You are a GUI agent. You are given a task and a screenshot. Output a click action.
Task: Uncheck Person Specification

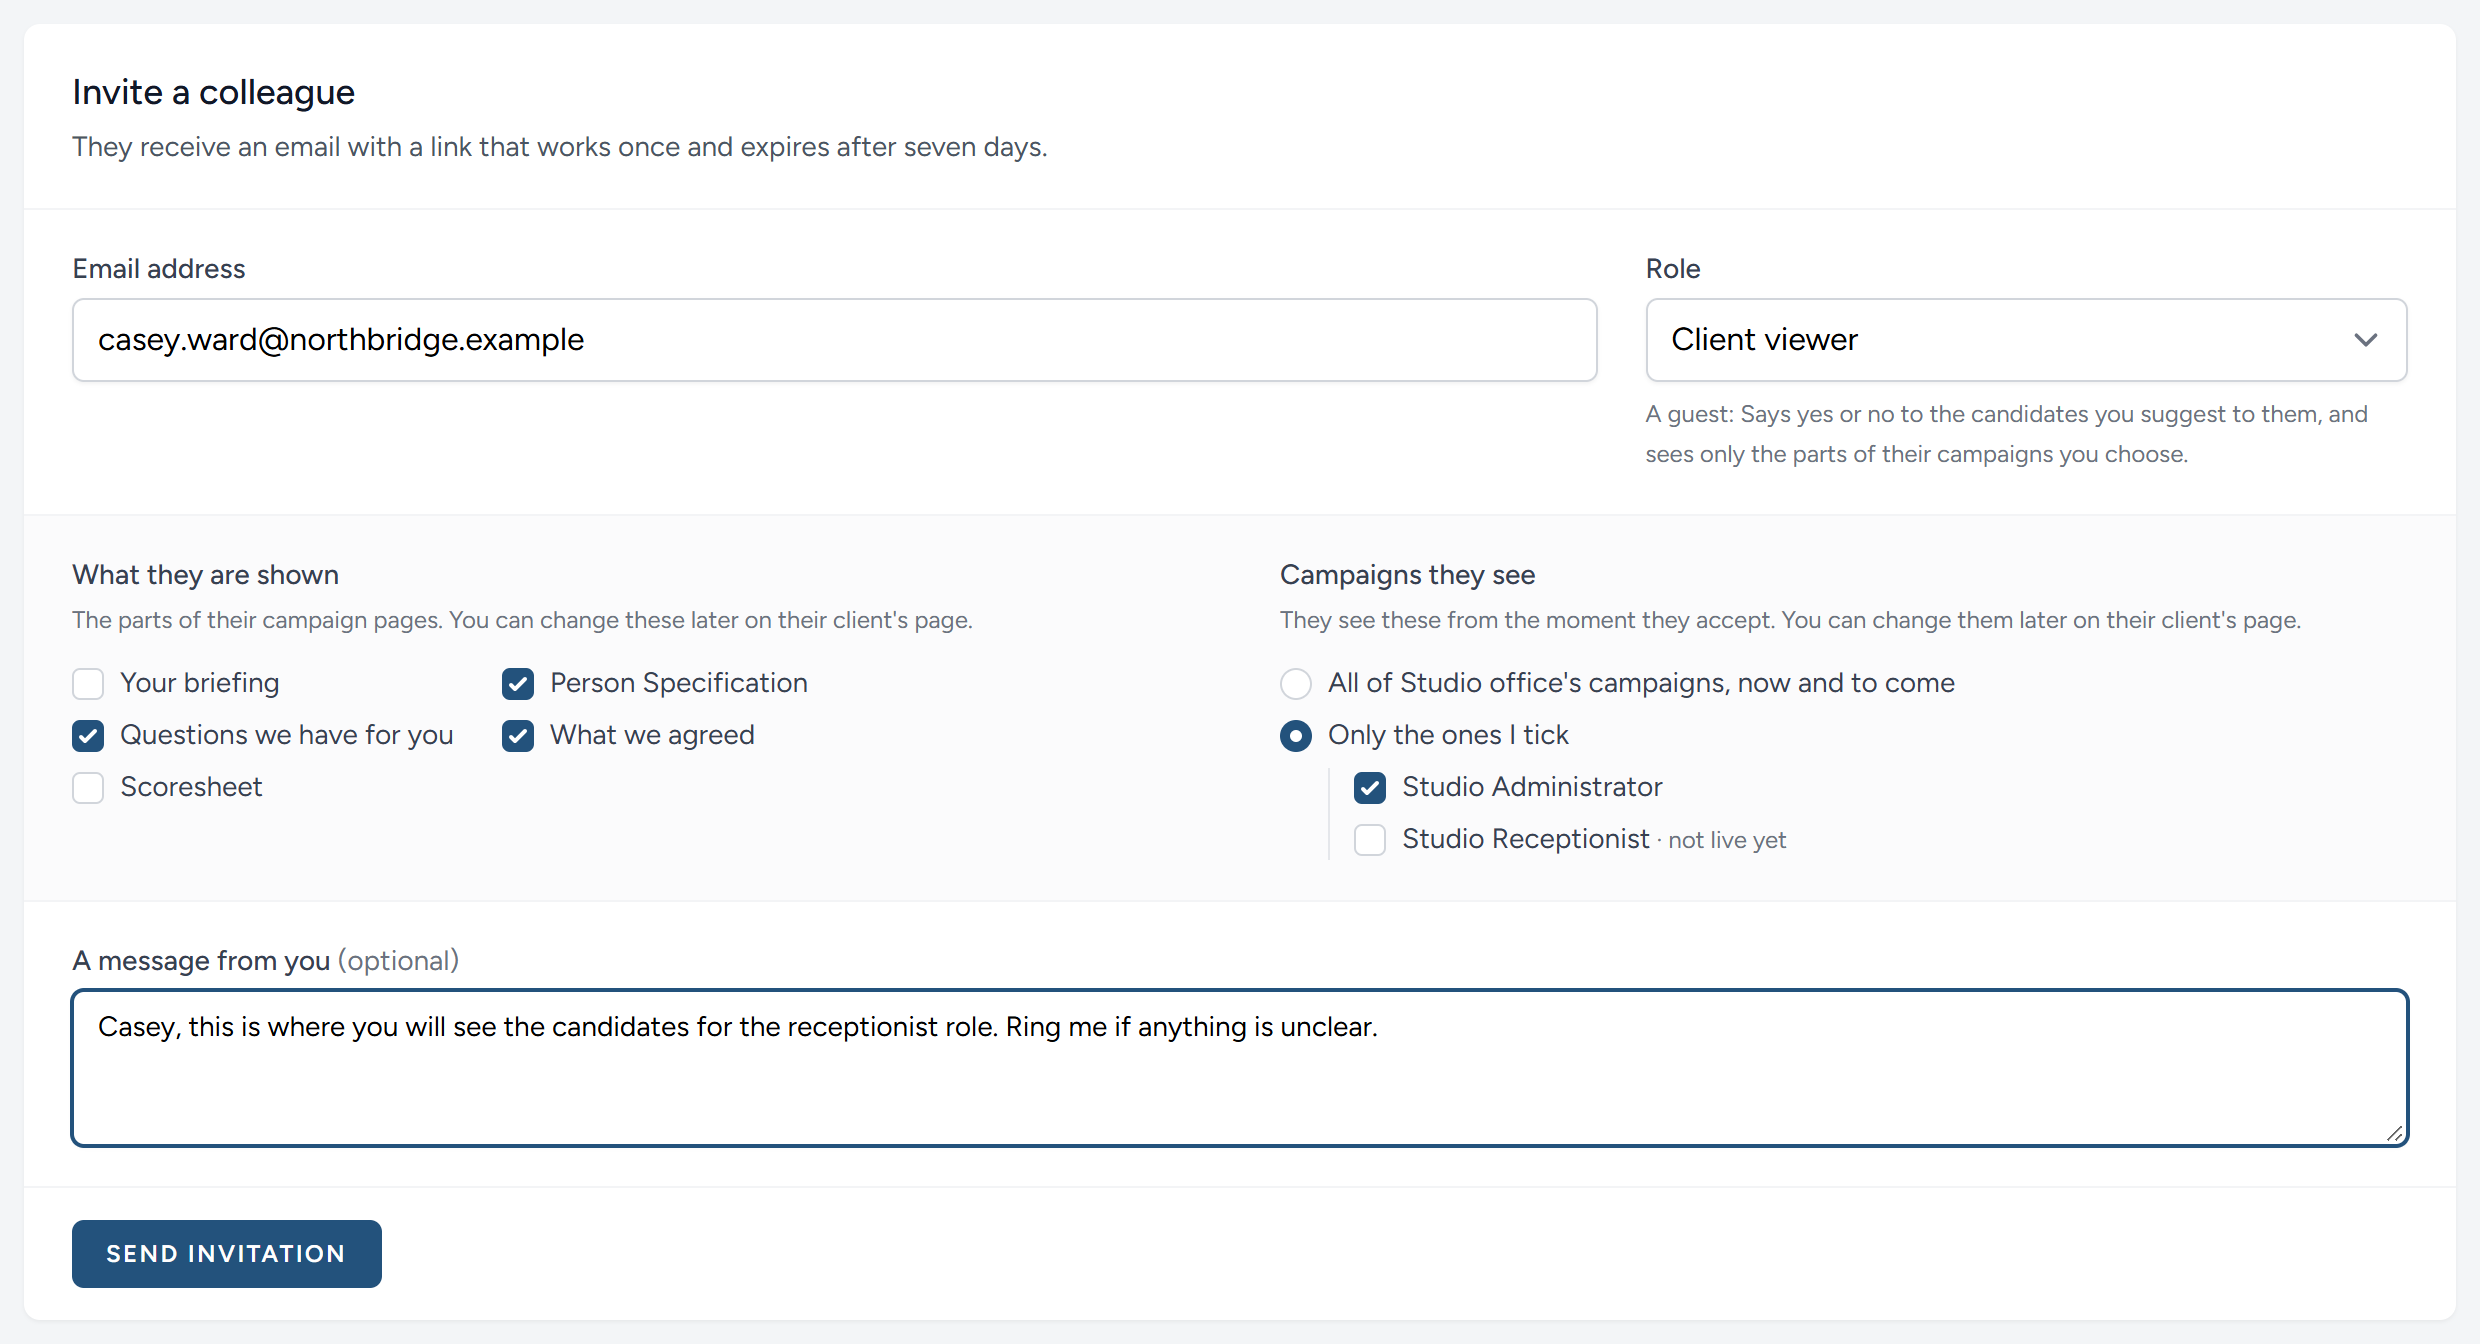[x=518, y=684]
